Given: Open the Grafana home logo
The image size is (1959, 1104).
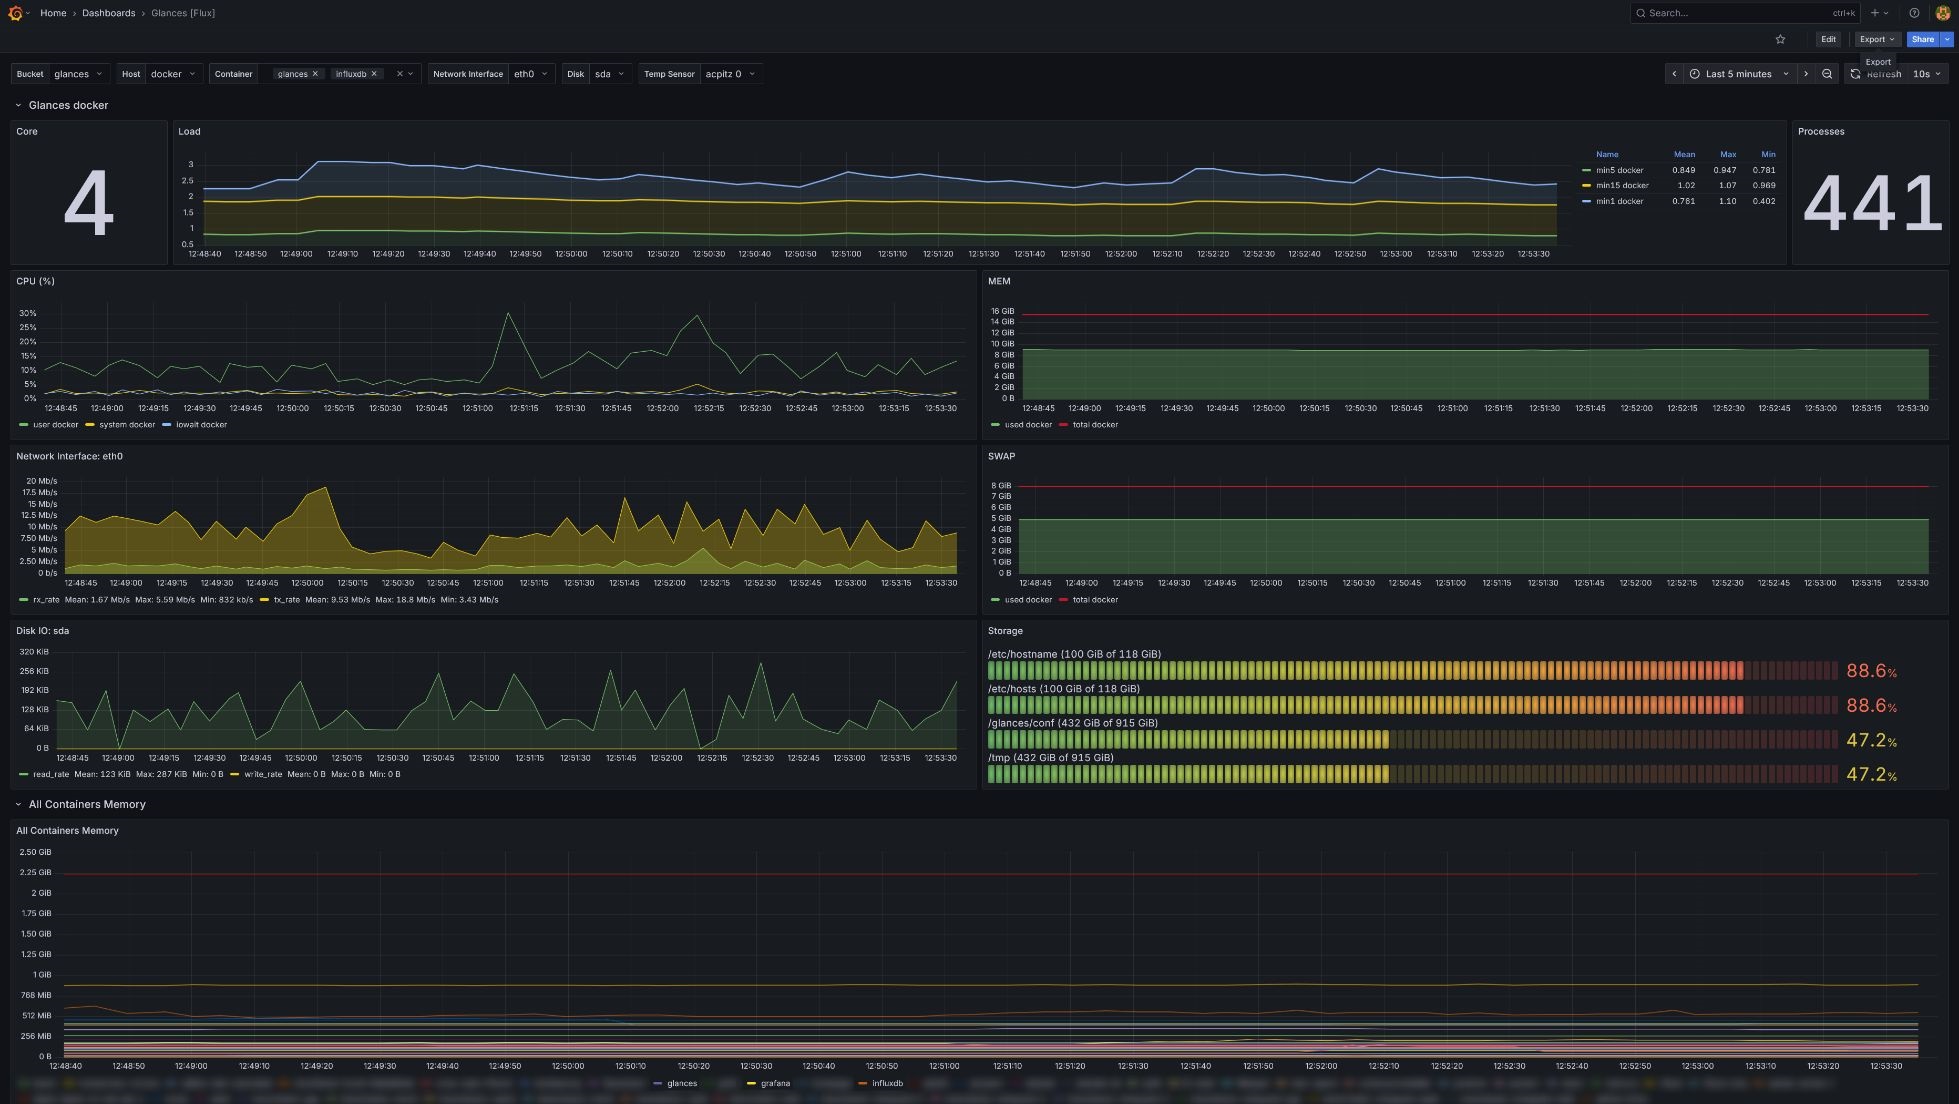Looking at the screenshot, I should pos(15,13).
